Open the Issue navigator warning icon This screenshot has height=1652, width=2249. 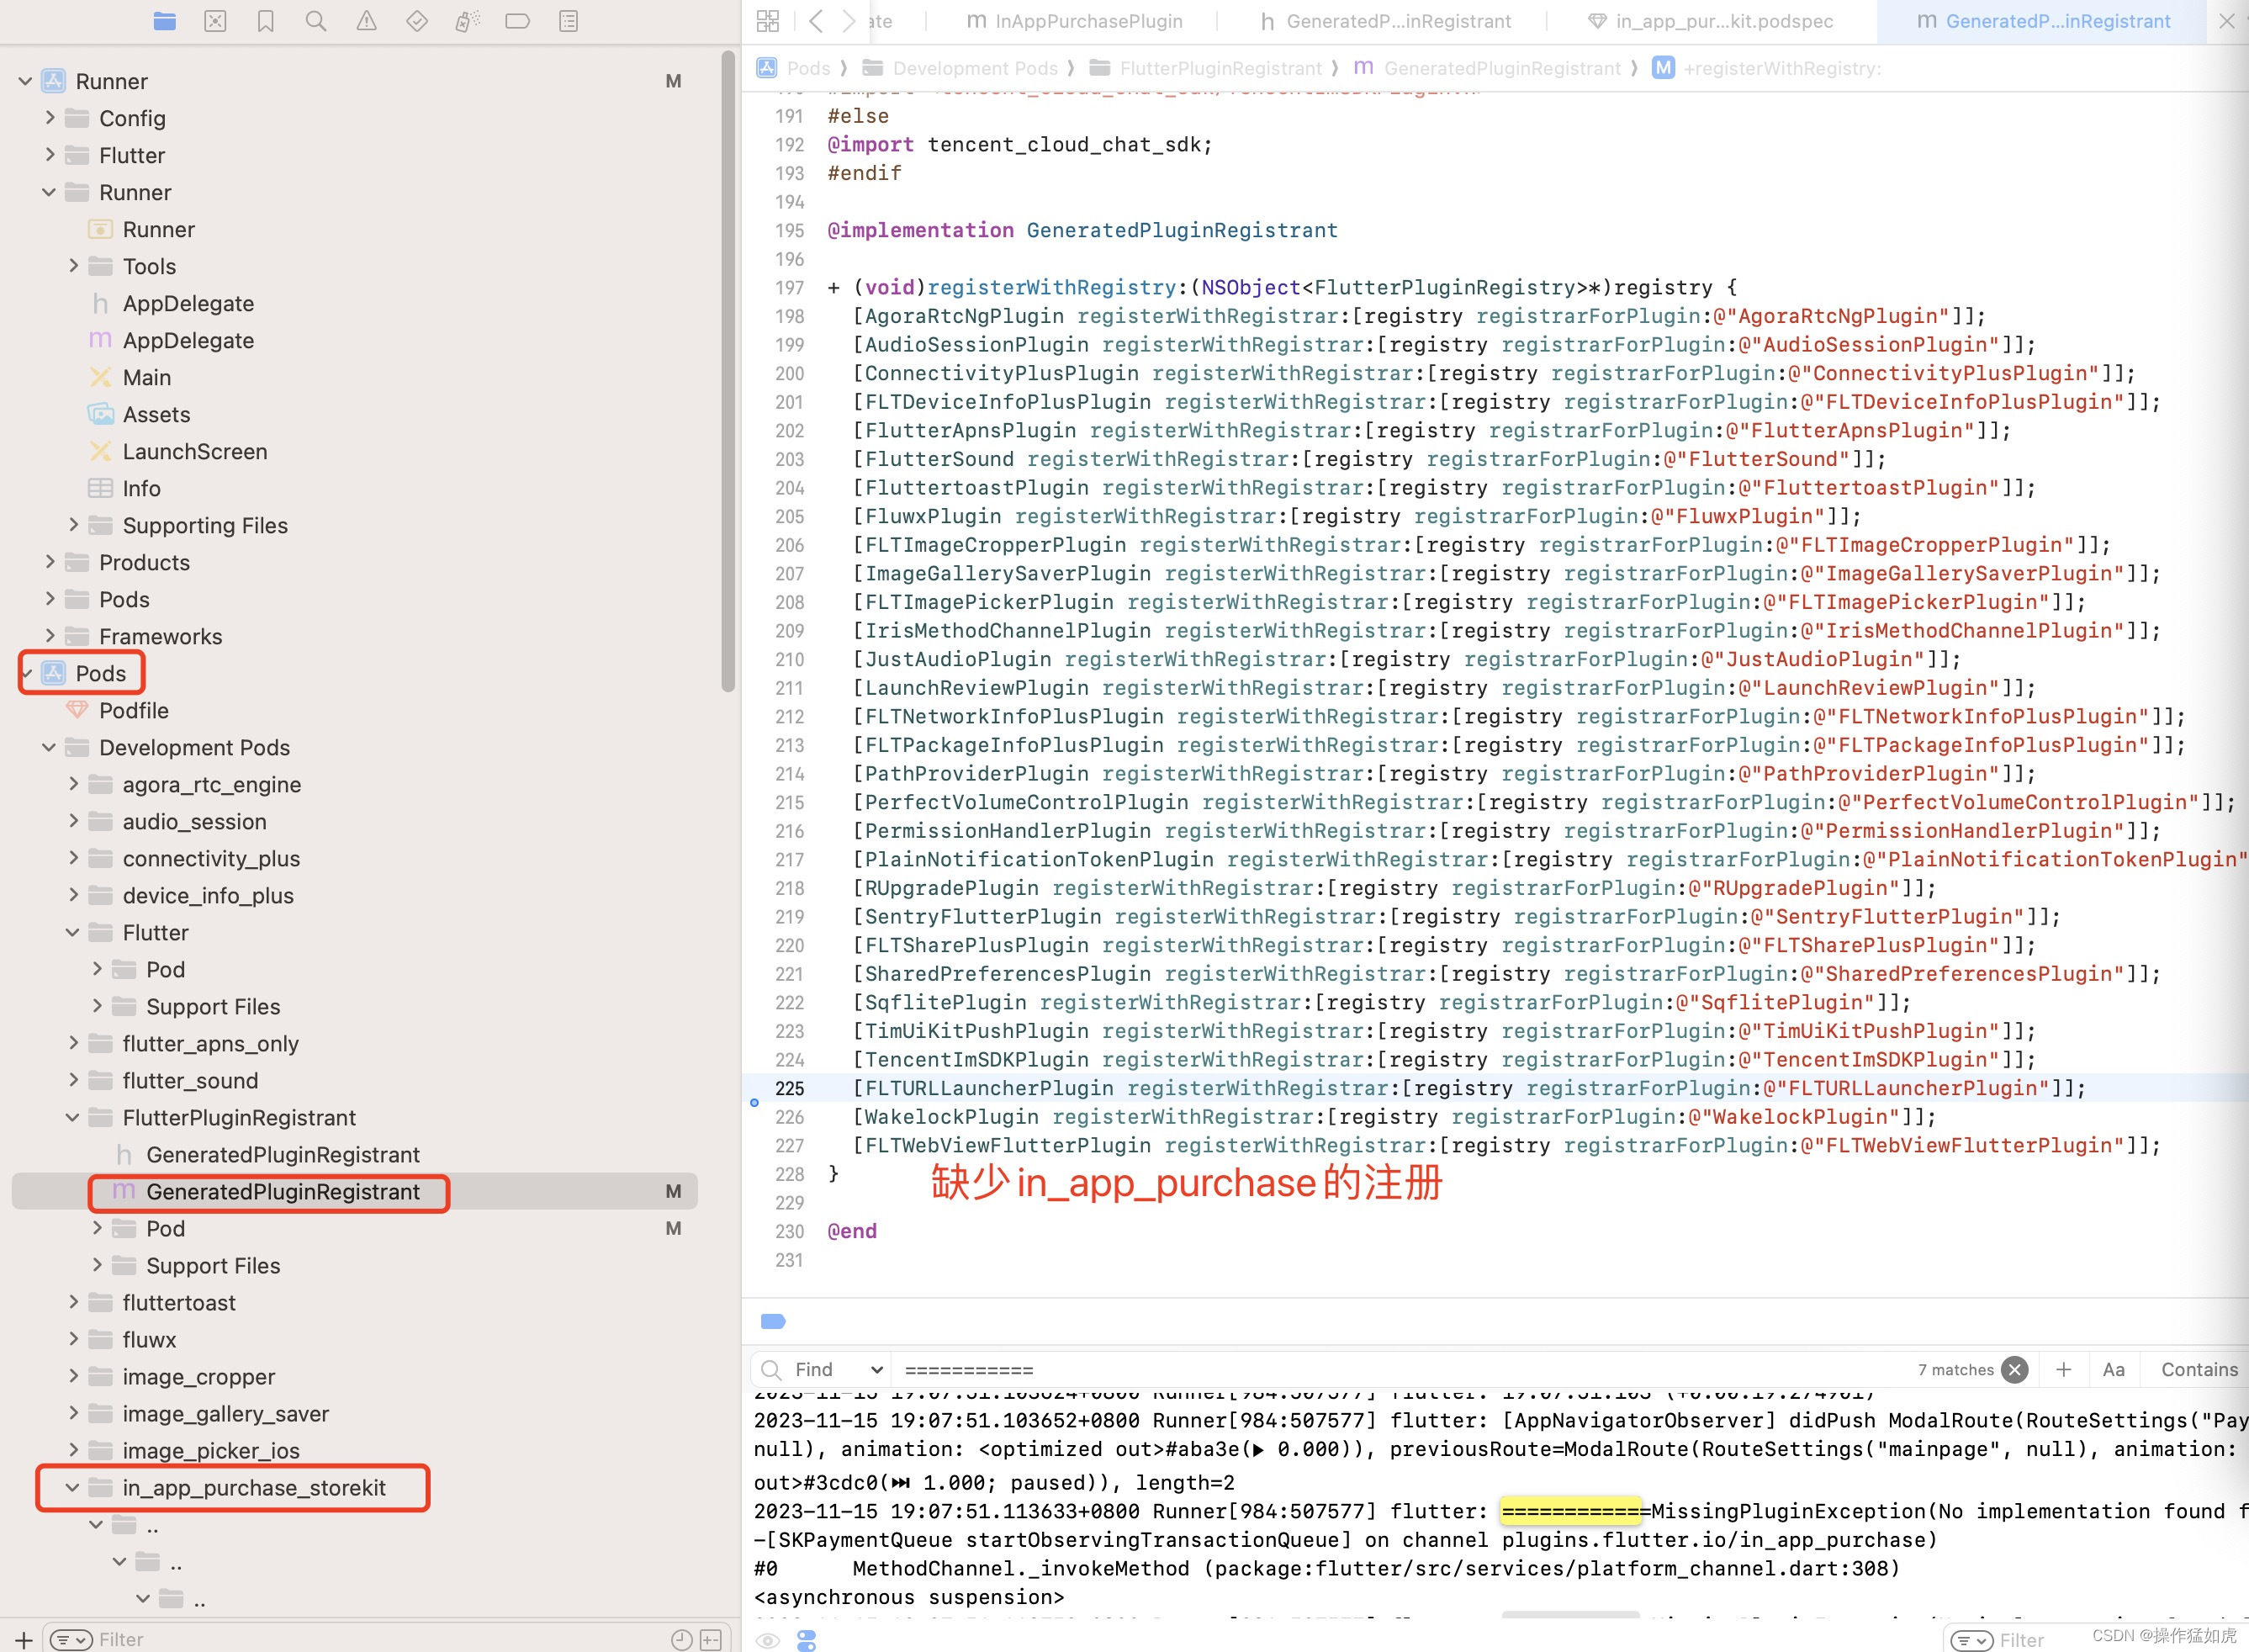367,21
